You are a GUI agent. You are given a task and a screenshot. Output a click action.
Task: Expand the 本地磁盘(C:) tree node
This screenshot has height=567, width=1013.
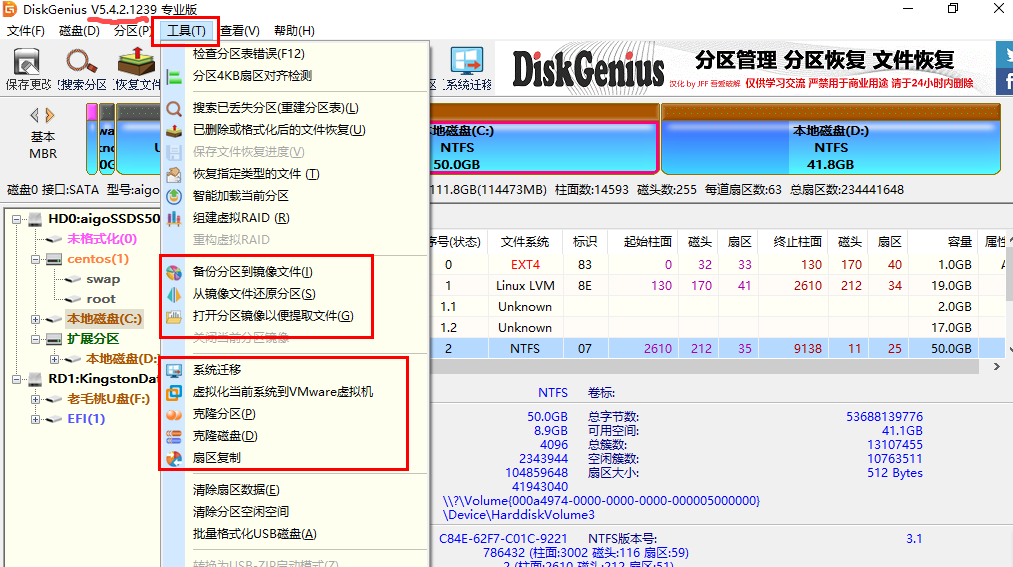[x=36, y=319]
